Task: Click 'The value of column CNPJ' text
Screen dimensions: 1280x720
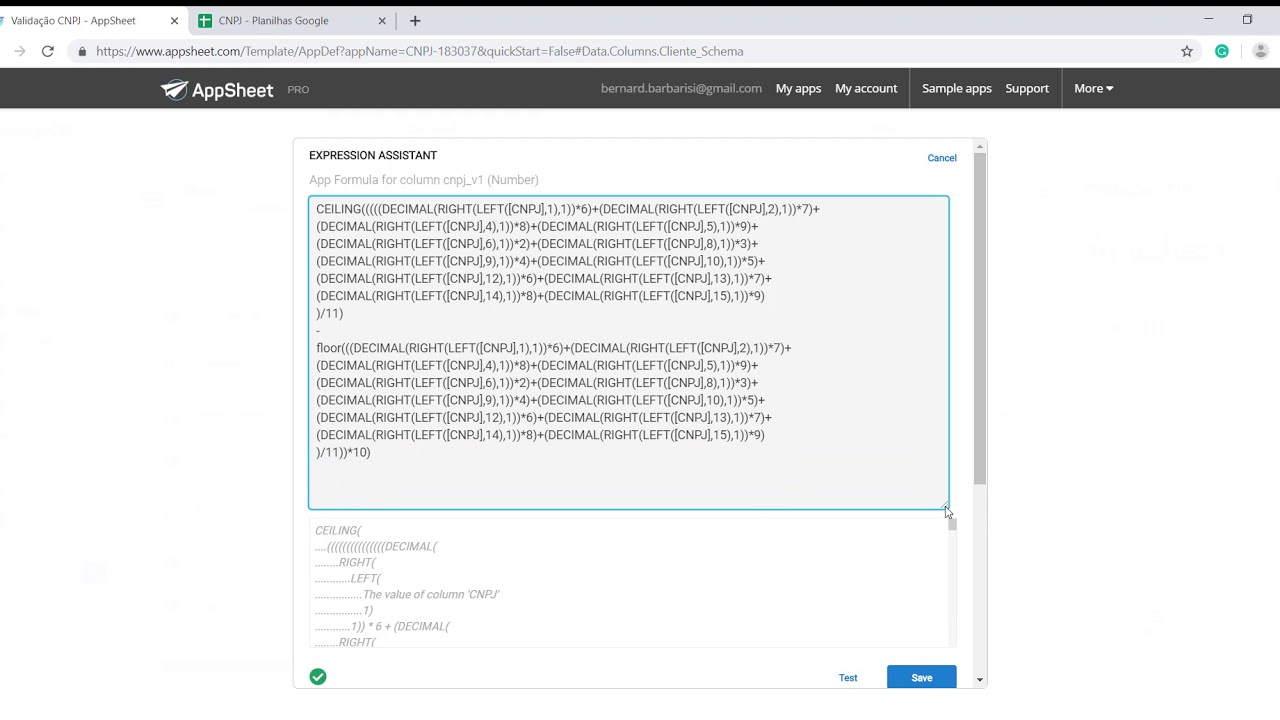Action: click(x=431, y=594)
